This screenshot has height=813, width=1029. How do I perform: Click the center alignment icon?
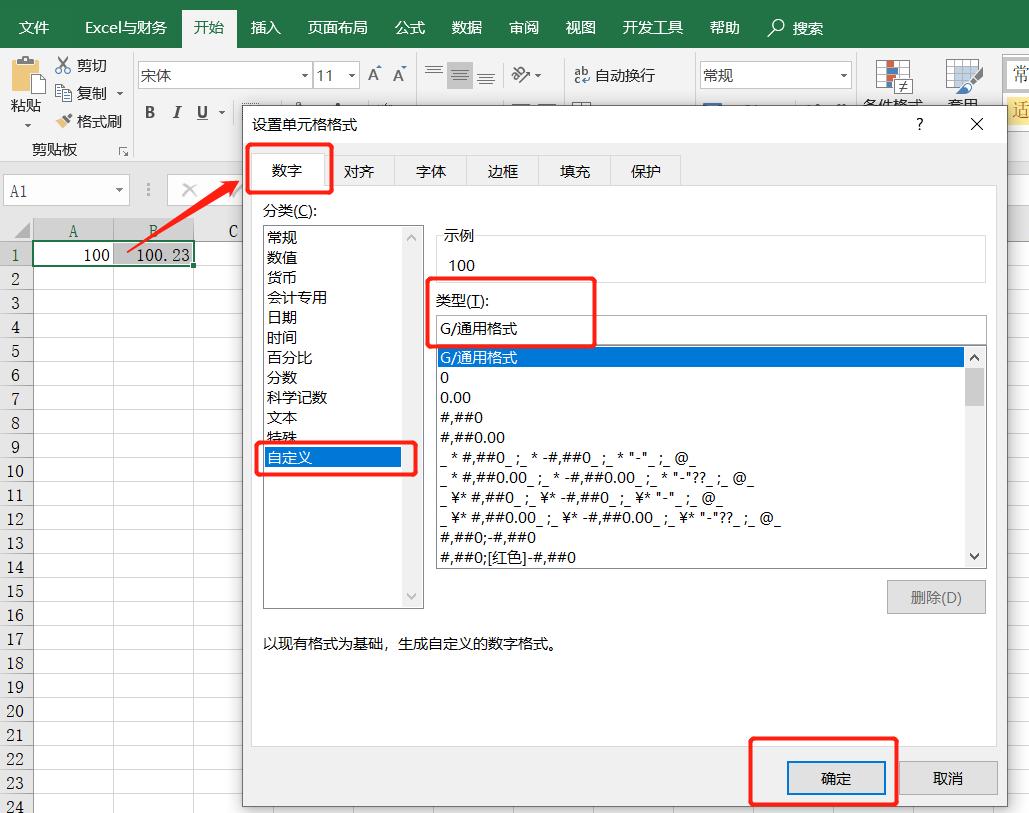pyautogui.click(x=459, y=74)
